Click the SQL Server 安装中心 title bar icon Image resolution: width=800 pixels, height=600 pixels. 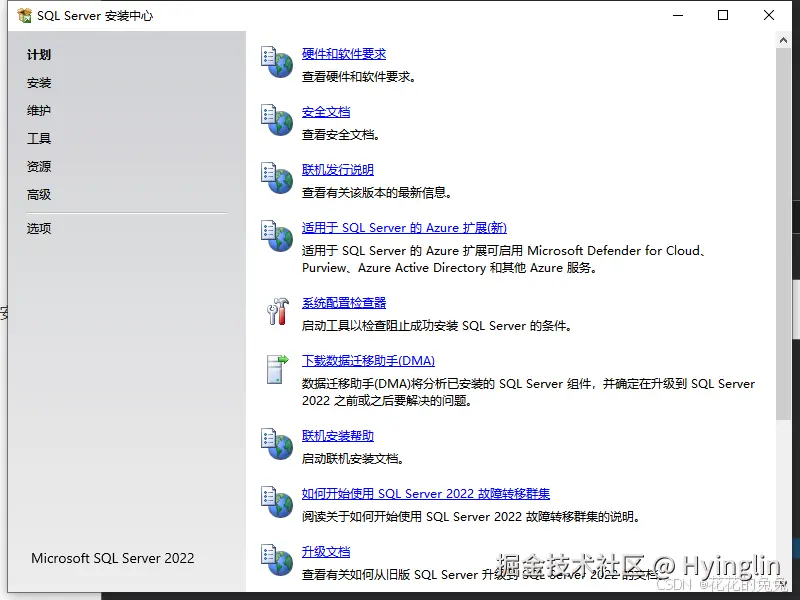pos(24,15)
